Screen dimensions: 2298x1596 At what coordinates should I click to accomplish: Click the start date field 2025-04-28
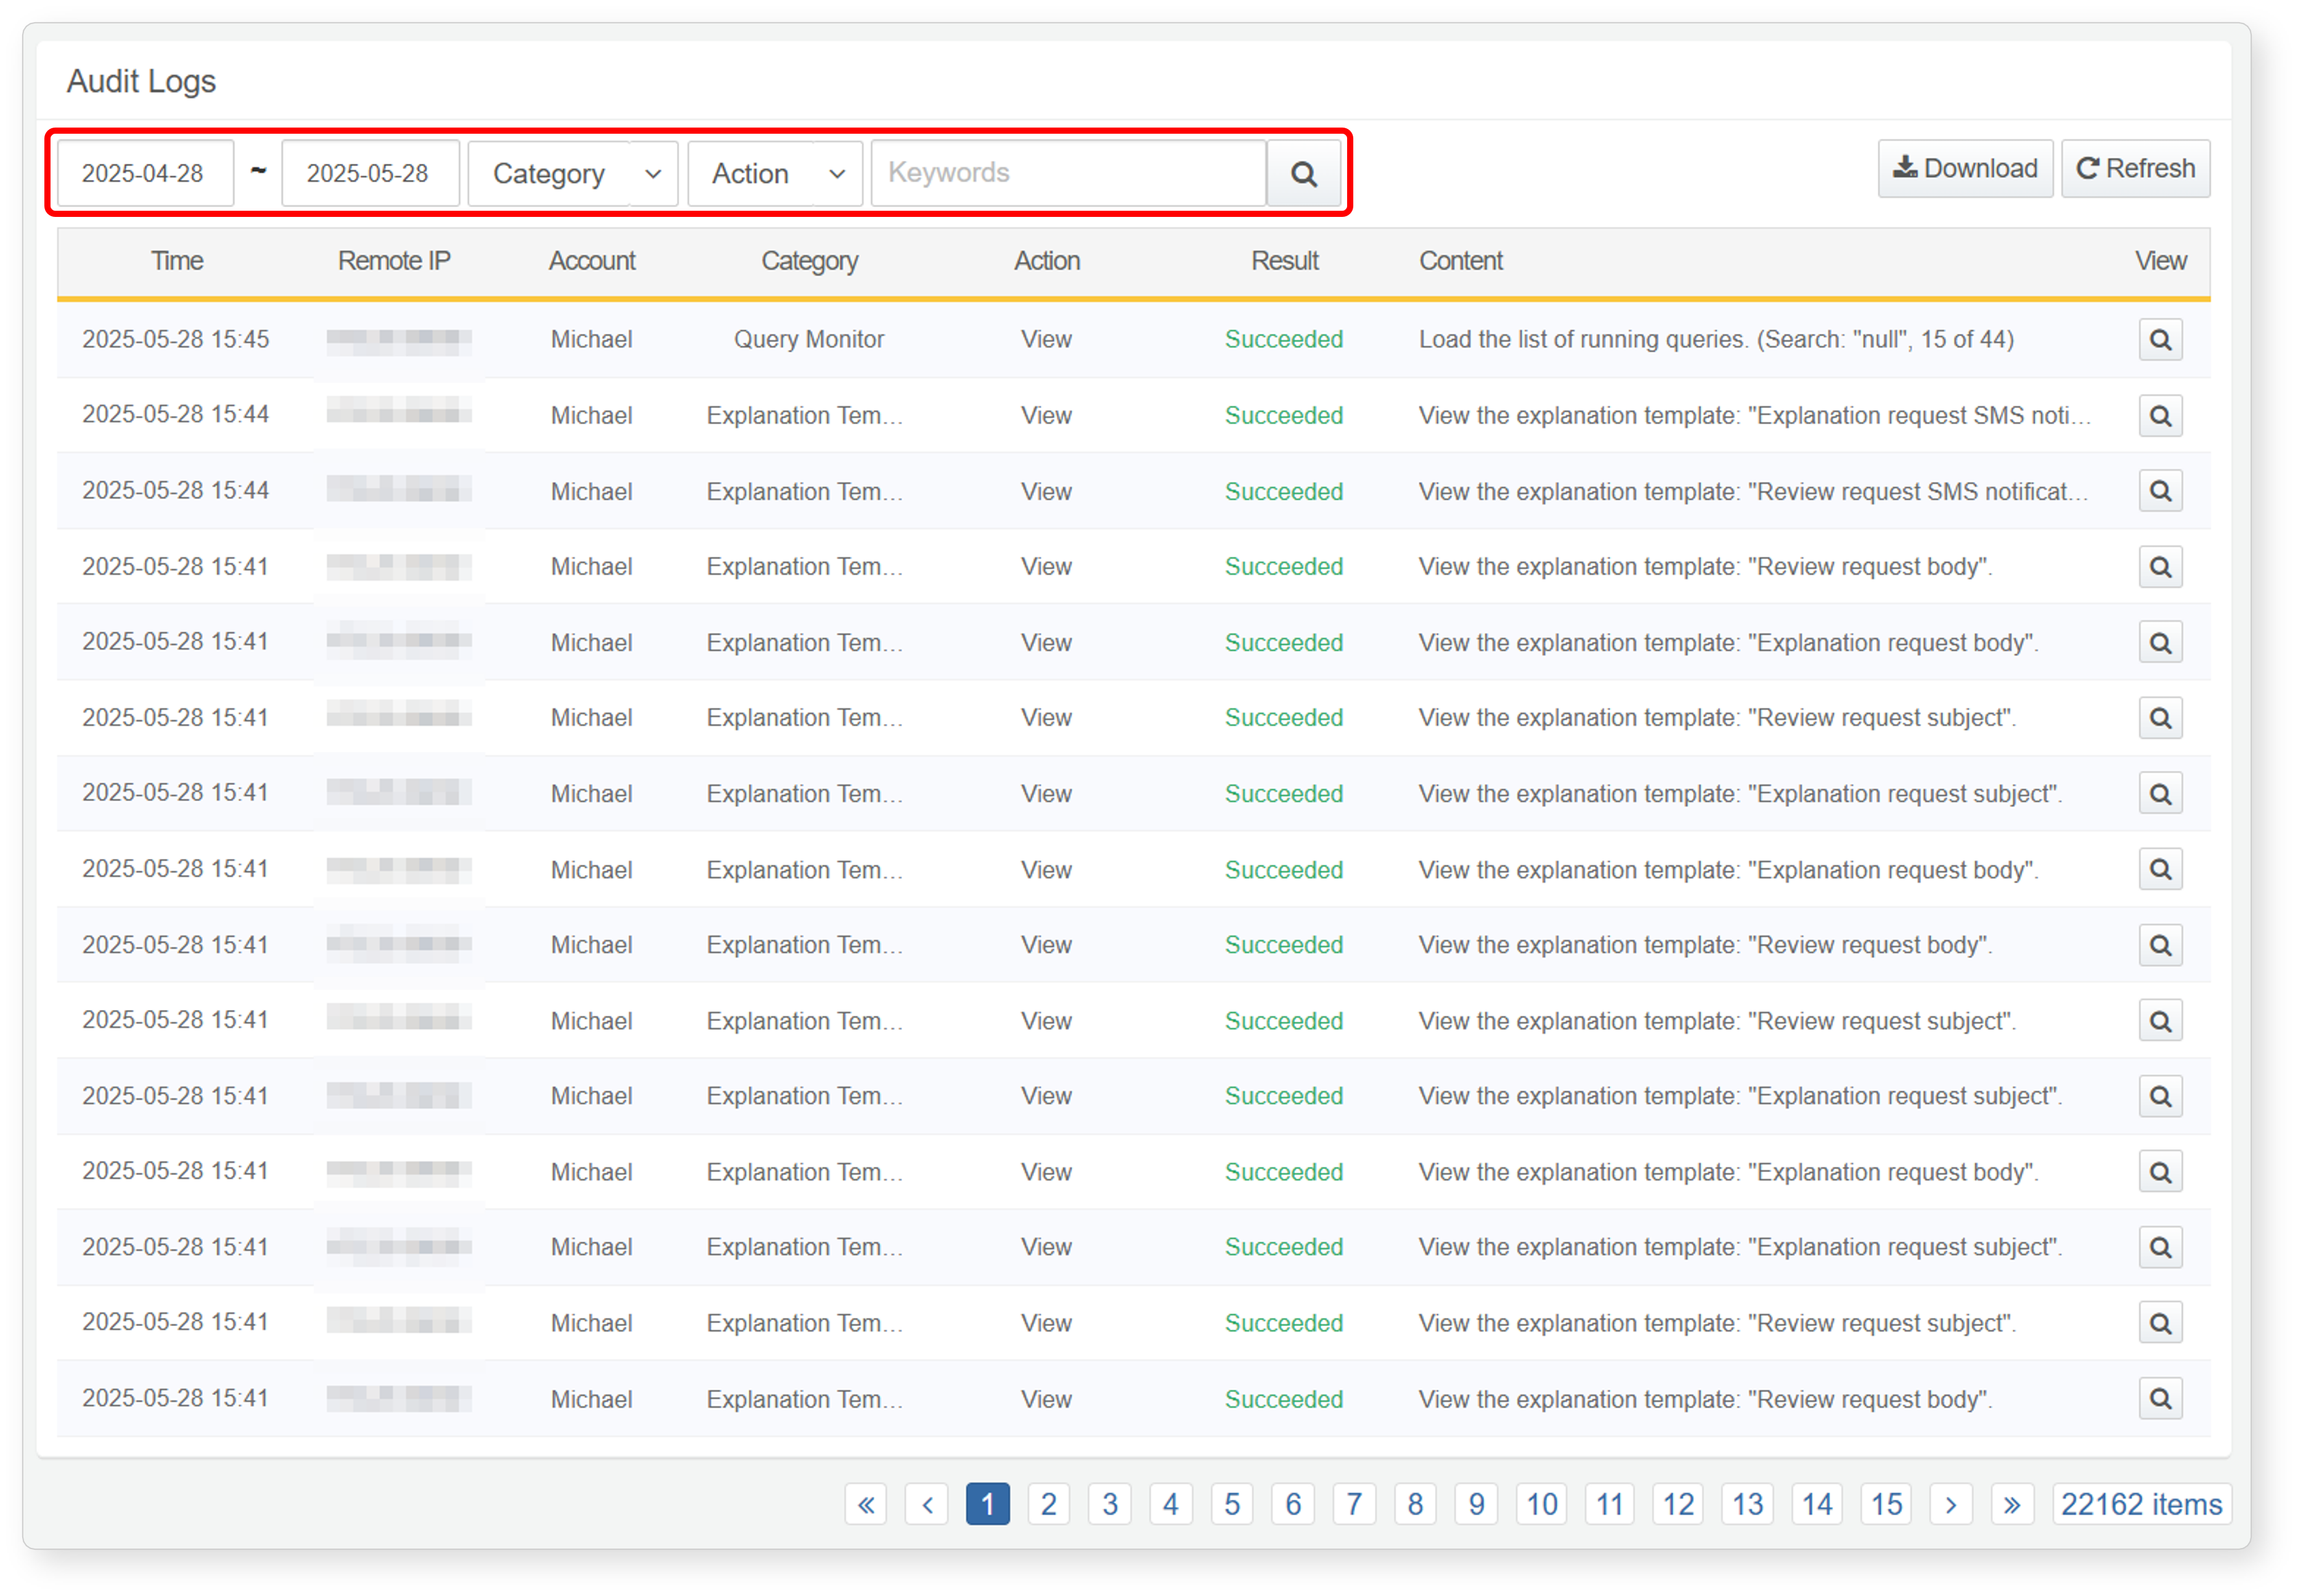pos(145,174)
